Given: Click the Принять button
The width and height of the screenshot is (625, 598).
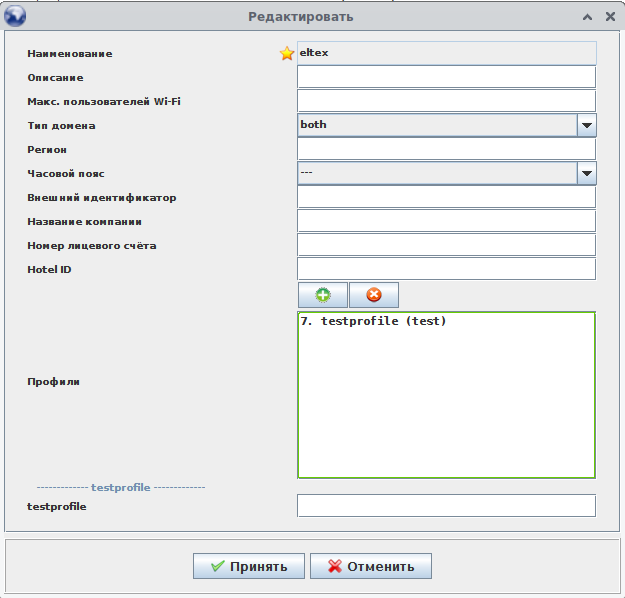Looking at the screenshot, I should click(249, 566).
